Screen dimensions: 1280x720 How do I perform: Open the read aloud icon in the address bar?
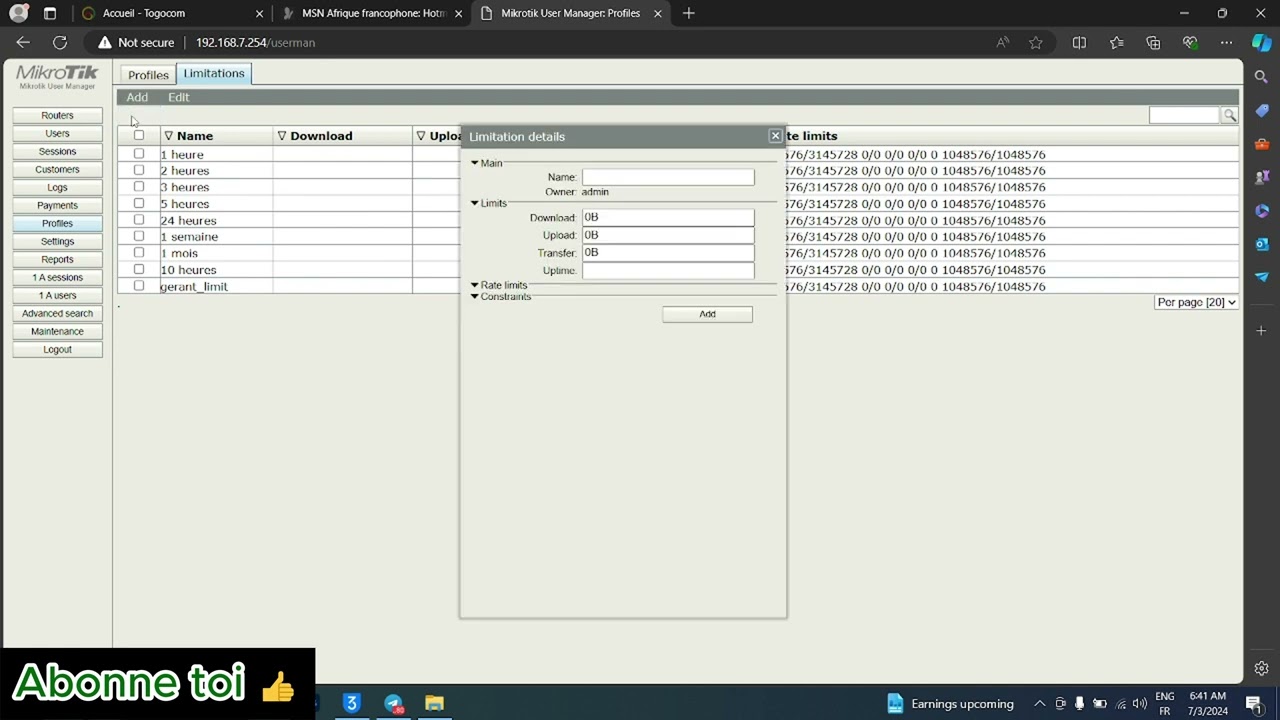1002,43
